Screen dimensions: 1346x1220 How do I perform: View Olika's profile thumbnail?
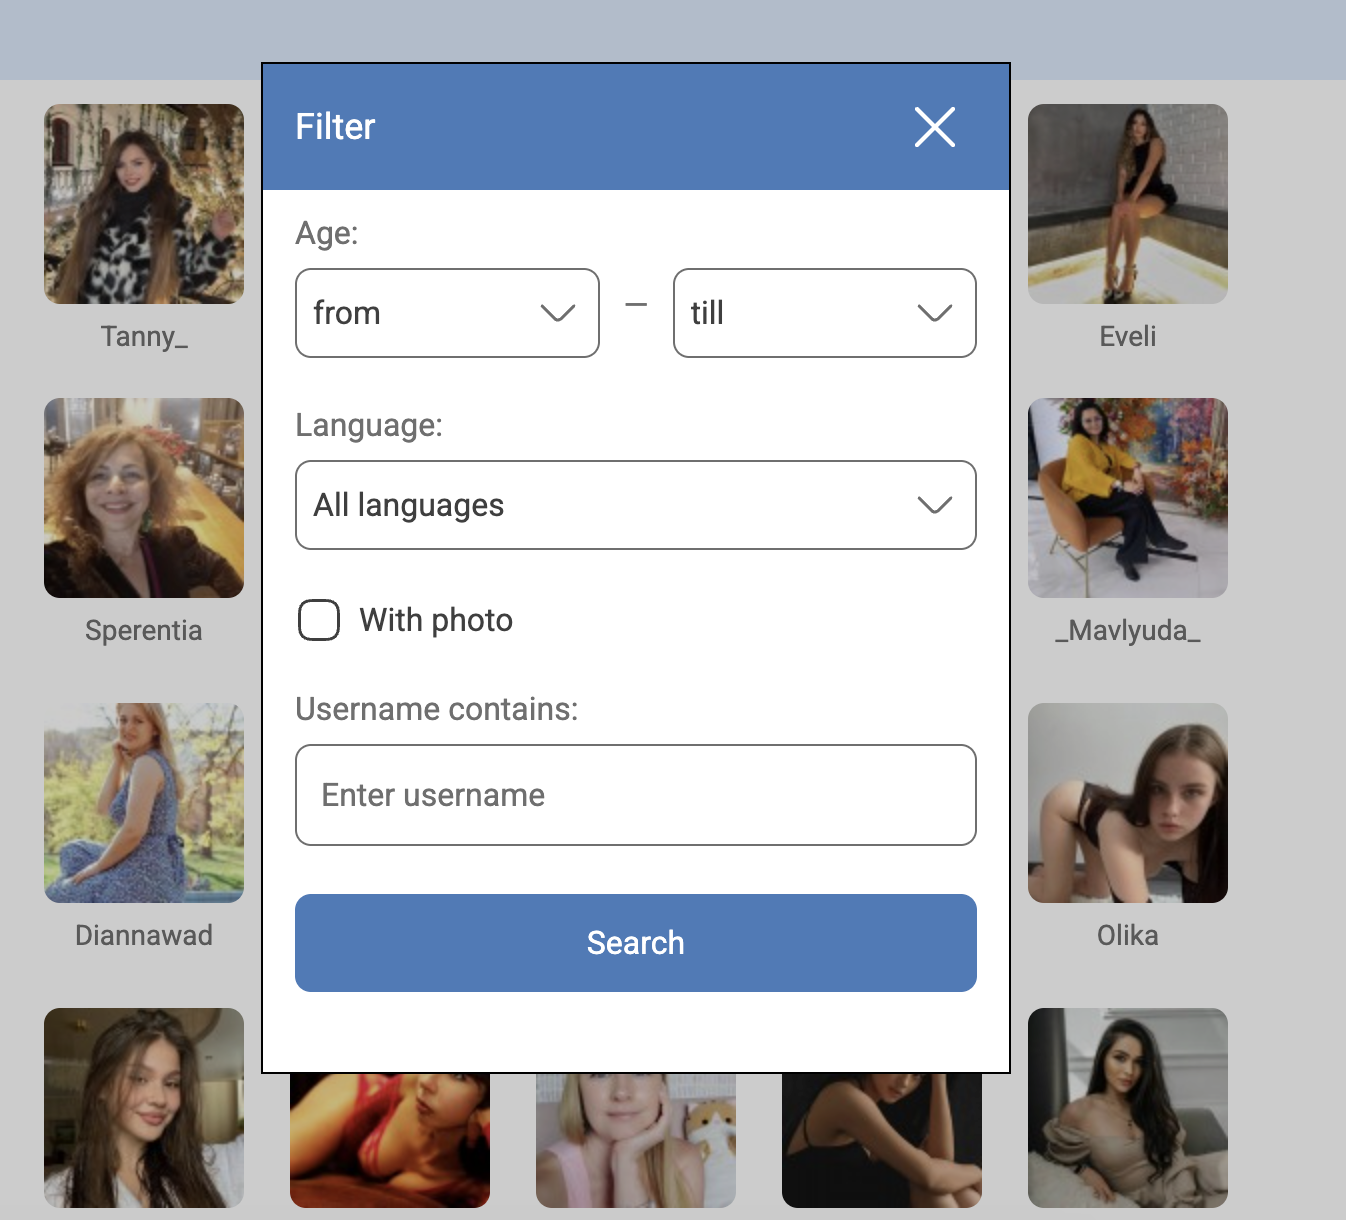tap(1127, 802)
